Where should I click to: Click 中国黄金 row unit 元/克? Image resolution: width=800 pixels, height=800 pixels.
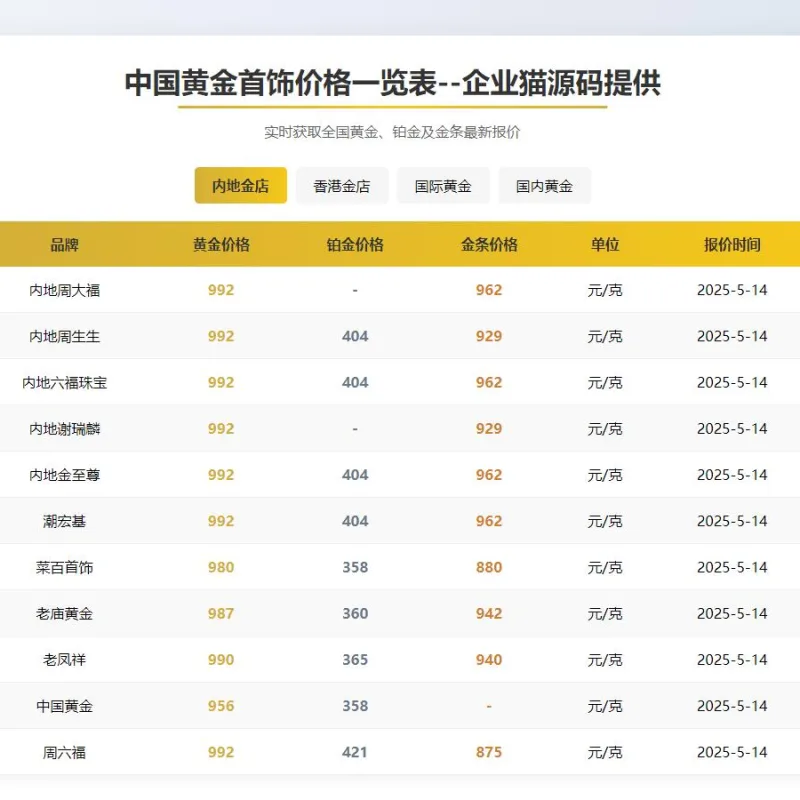click(605, 706)
